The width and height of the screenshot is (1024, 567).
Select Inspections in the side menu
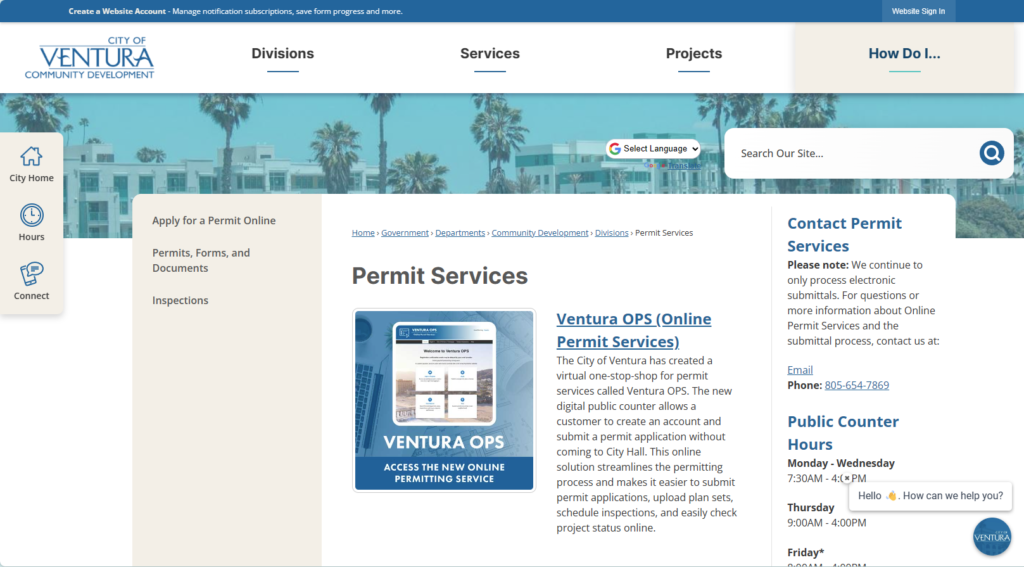click(180, 300)
